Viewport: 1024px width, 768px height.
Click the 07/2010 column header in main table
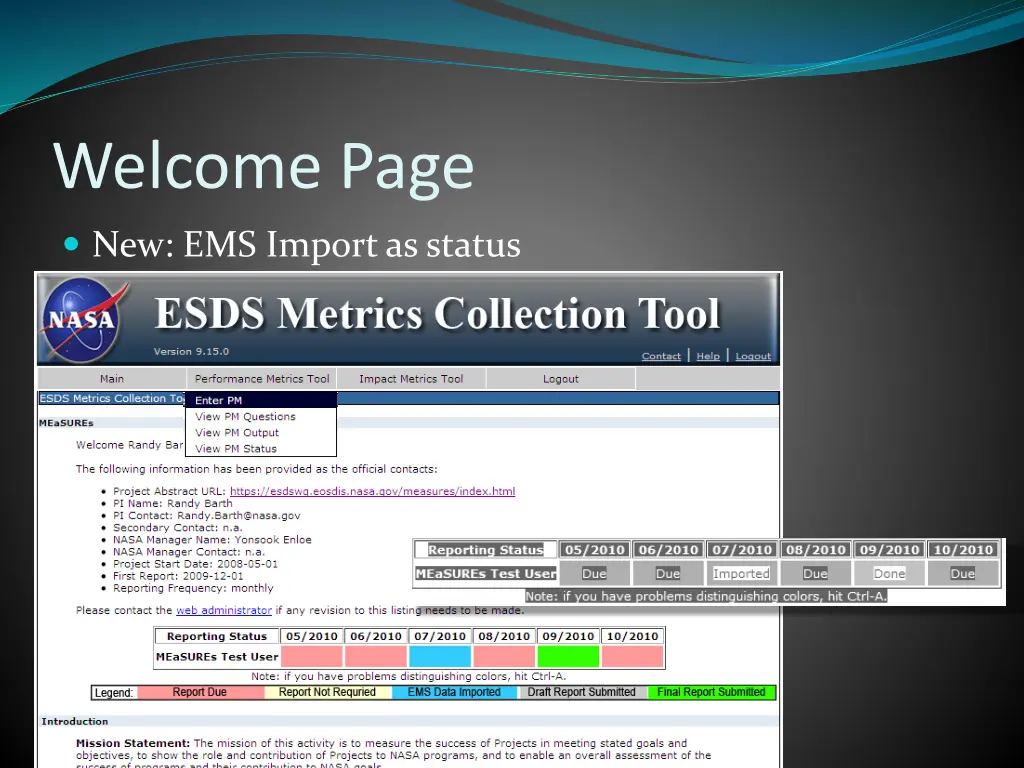point(440,636)
